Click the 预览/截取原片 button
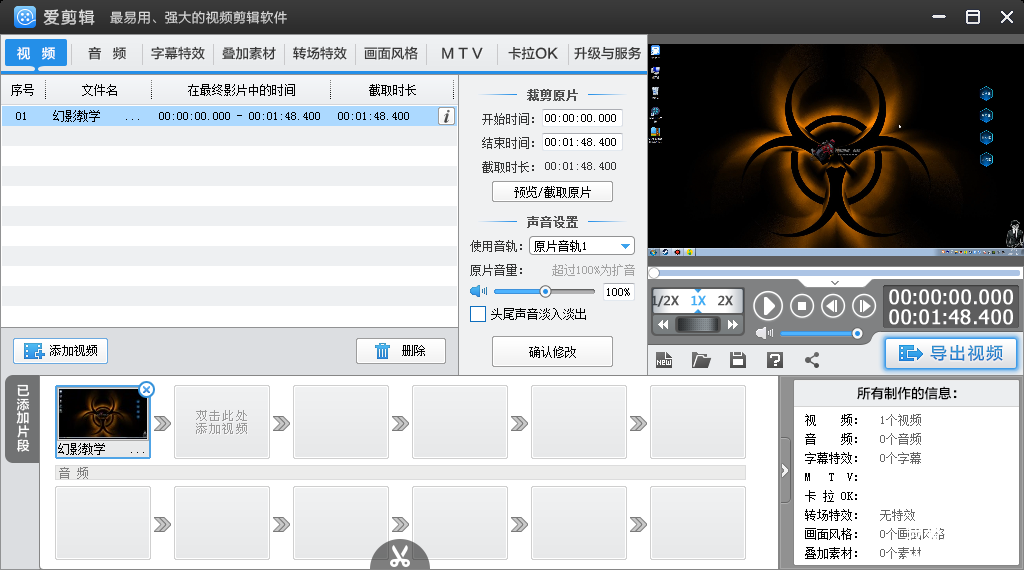 click(552, 192)
